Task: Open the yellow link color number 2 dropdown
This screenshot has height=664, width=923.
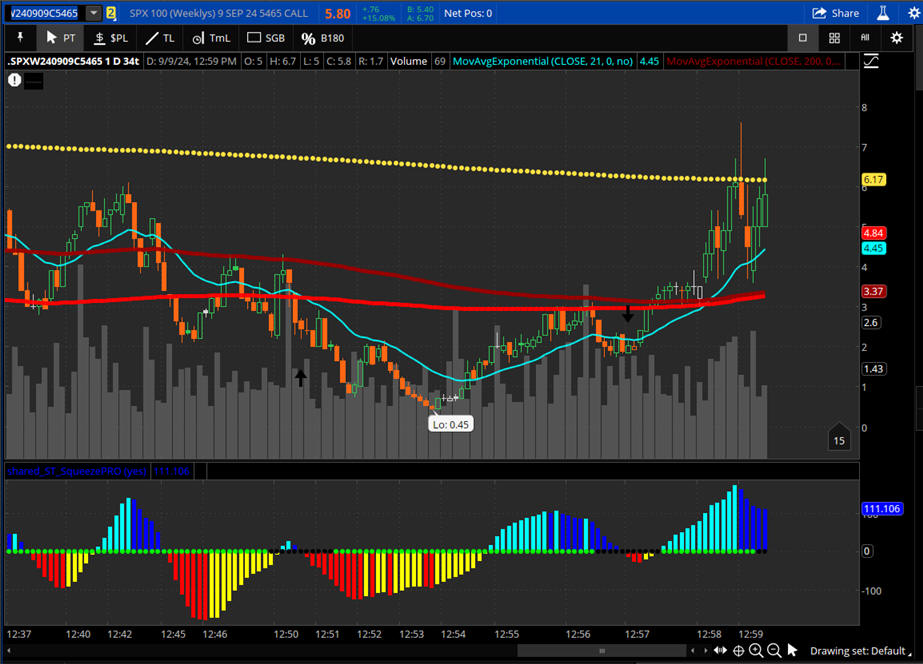Action: tap(110, 13)
